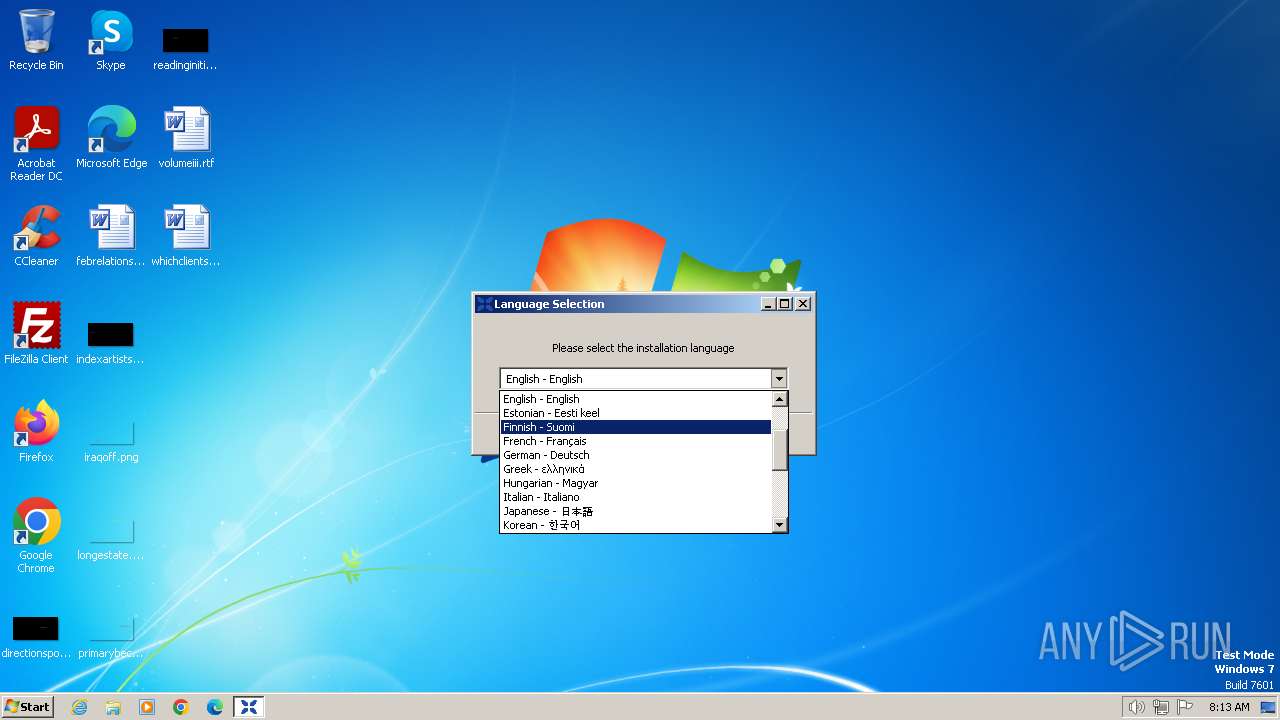Select the indexartists desktop file
This screenshot has height=720, width=1280.
coord(111,343)
